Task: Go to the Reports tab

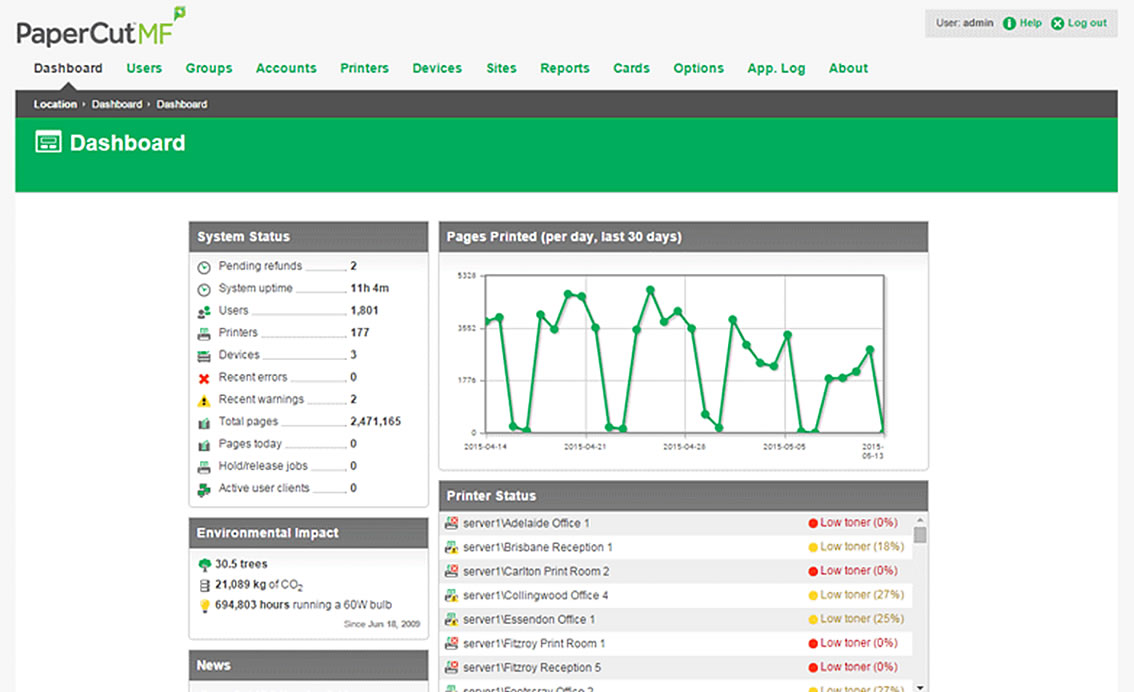Action: click(565, 68)
